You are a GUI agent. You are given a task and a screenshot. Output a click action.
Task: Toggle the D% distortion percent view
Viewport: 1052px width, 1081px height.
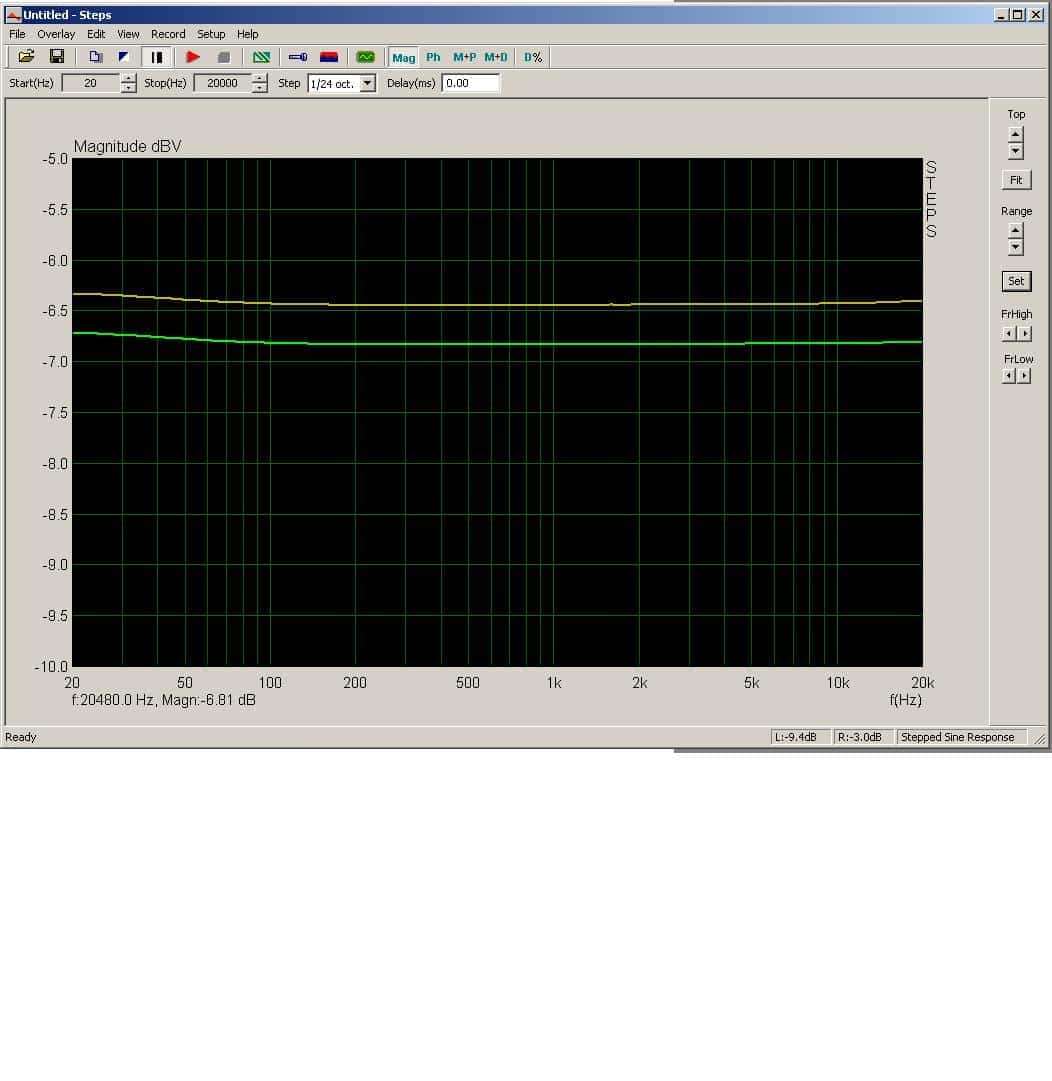pyautogui.click(x=533, y=57)
